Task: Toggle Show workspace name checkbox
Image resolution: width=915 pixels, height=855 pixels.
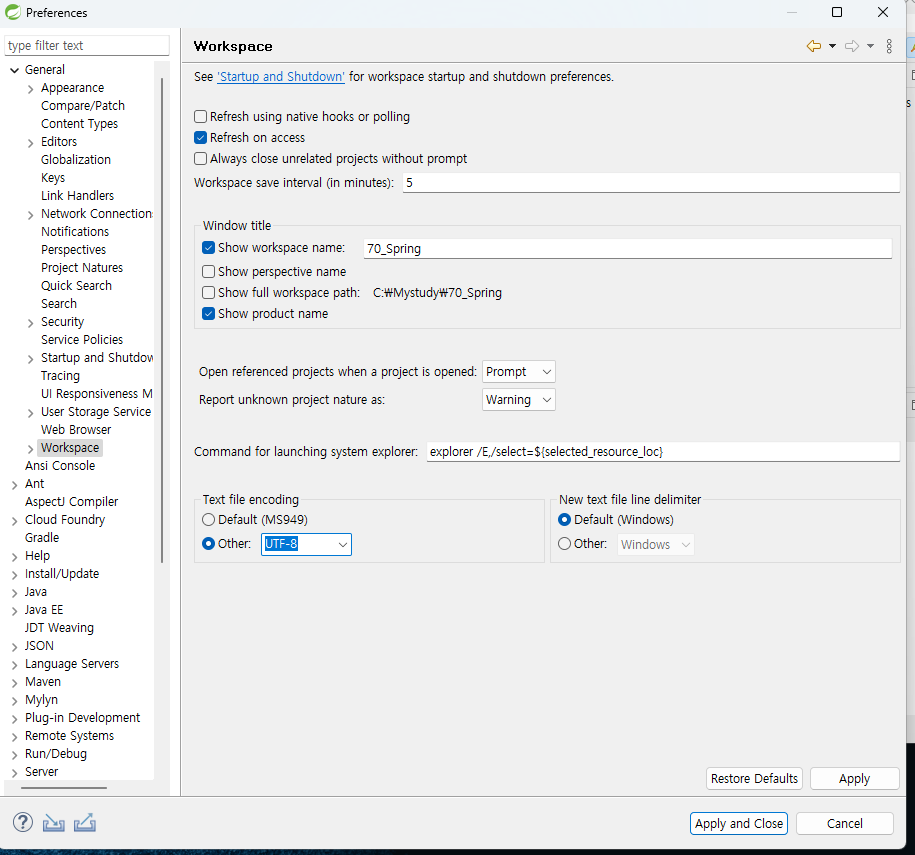Action: [x=208, y=247]
